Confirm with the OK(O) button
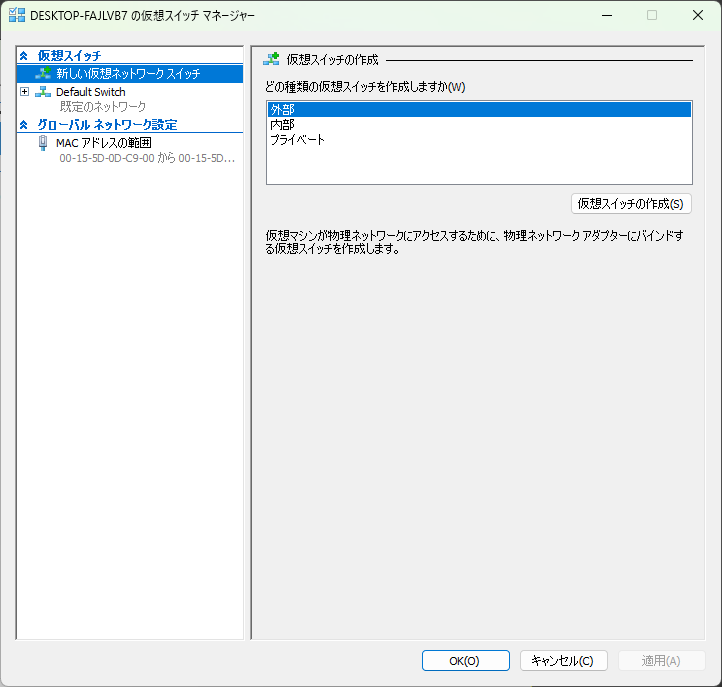 466,661
